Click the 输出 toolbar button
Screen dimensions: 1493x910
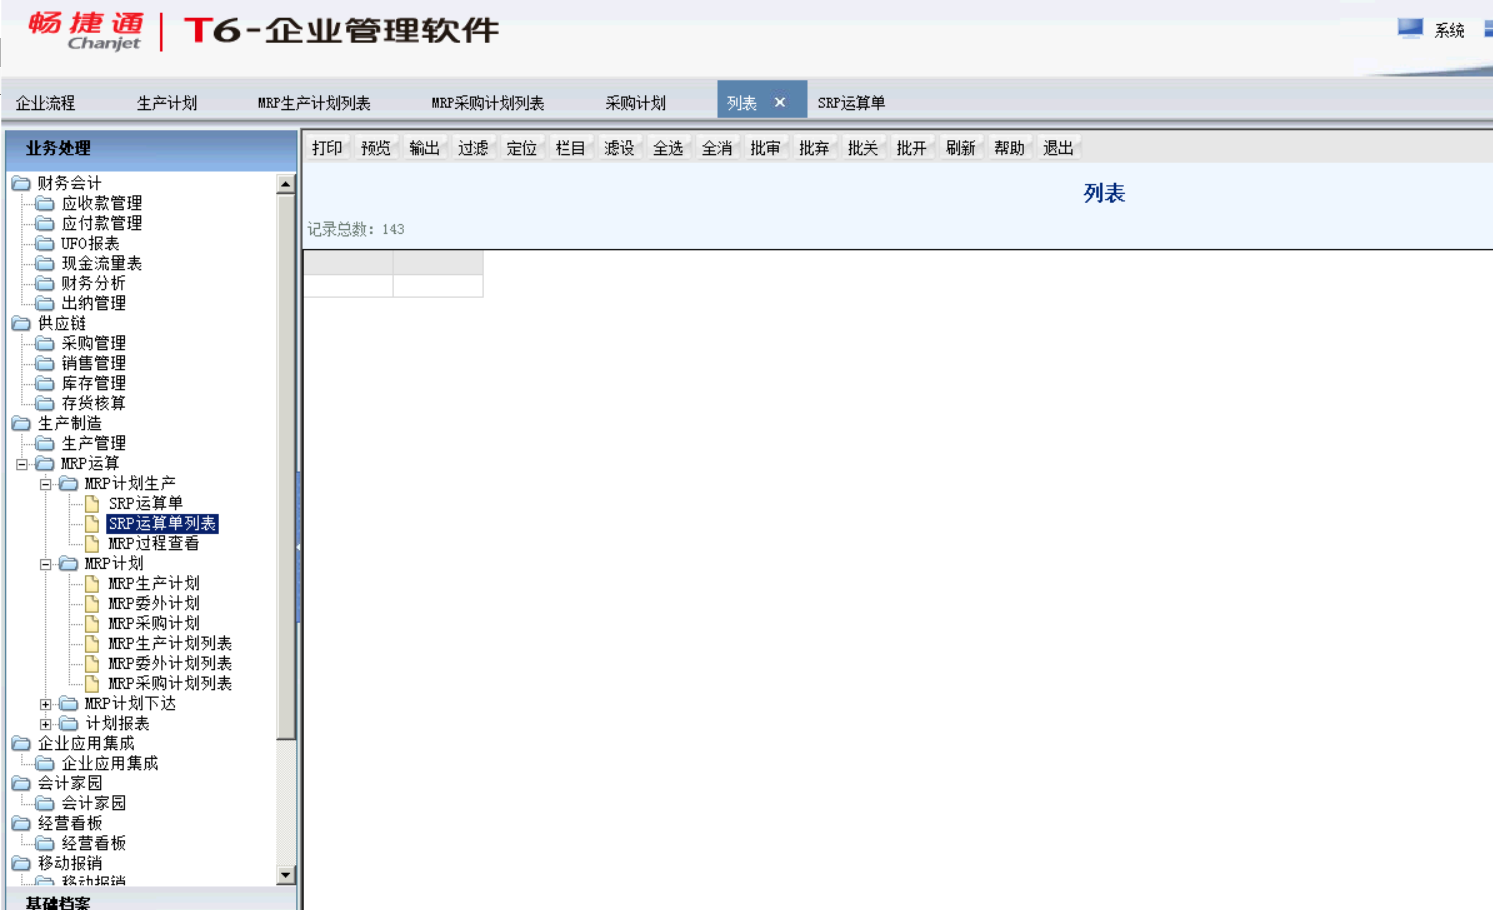coord(424,148)
